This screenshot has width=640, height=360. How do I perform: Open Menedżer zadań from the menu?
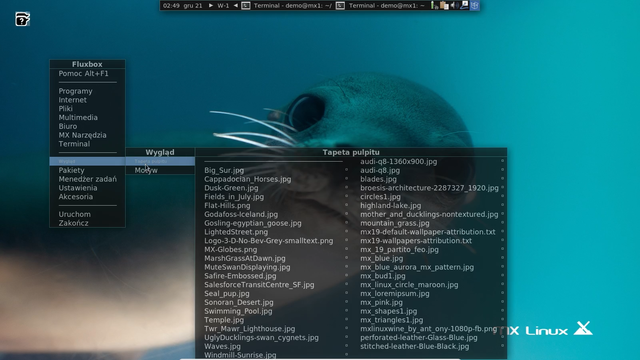(x=87, y=179)
